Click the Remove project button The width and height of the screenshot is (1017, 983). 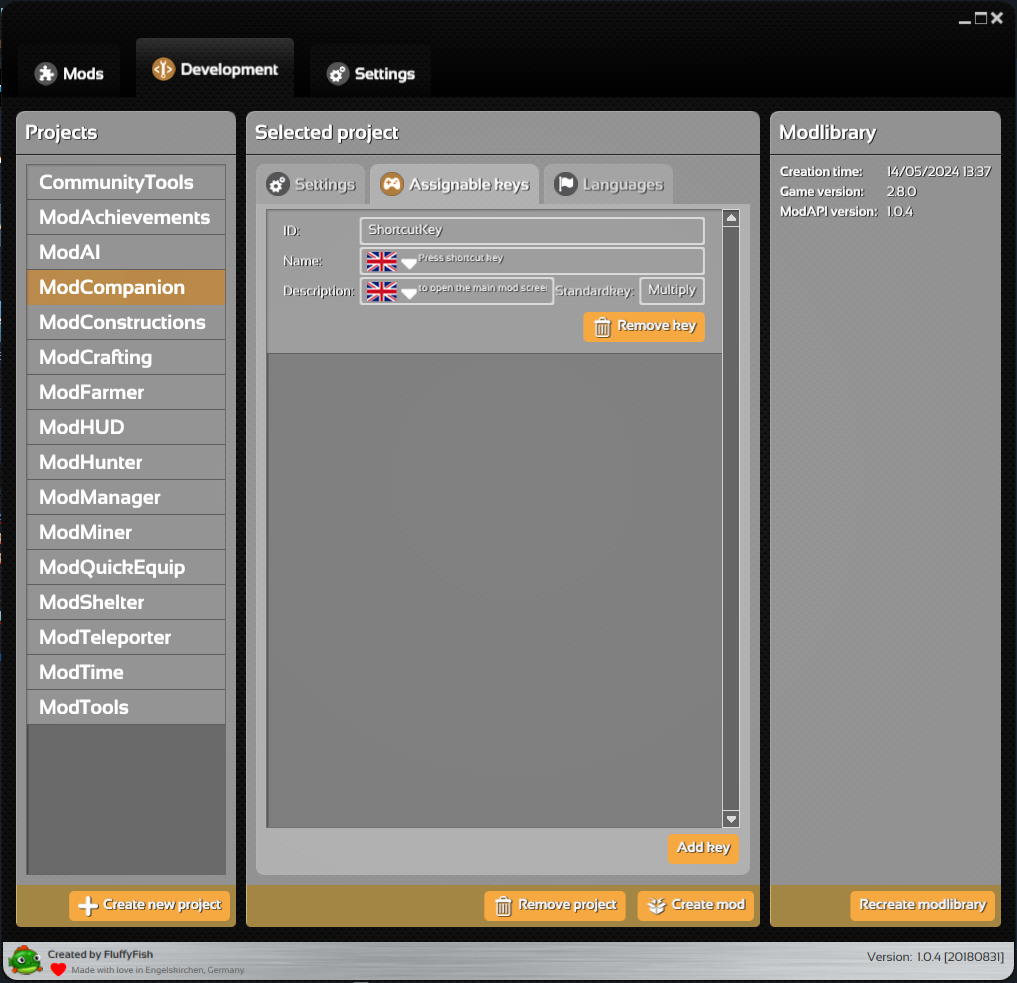click(x=555, y=905)
